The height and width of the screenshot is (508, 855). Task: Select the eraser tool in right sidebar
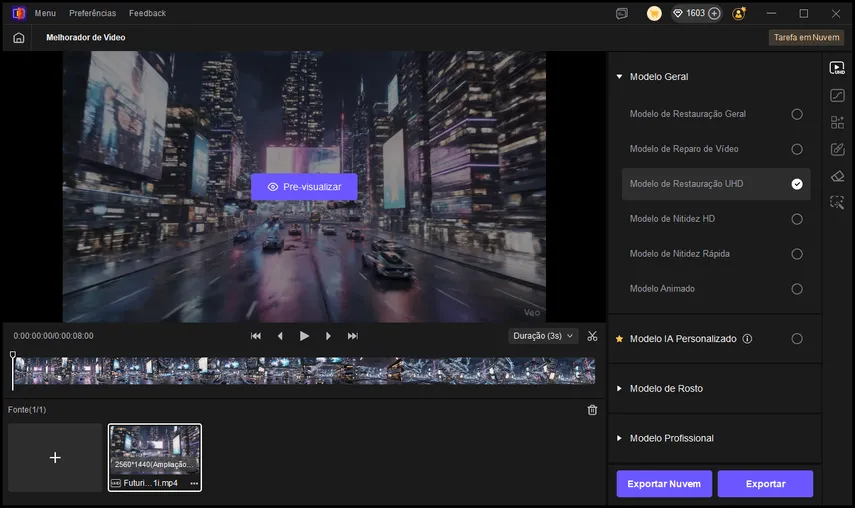point(837,176)
